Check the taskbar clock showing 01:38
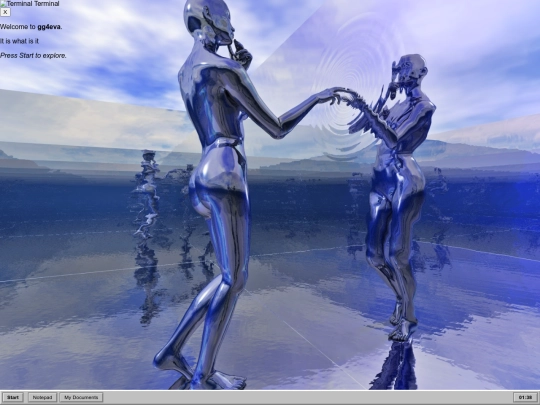Image resolution: width=540 pixels, height=405 pixels. 525,397
